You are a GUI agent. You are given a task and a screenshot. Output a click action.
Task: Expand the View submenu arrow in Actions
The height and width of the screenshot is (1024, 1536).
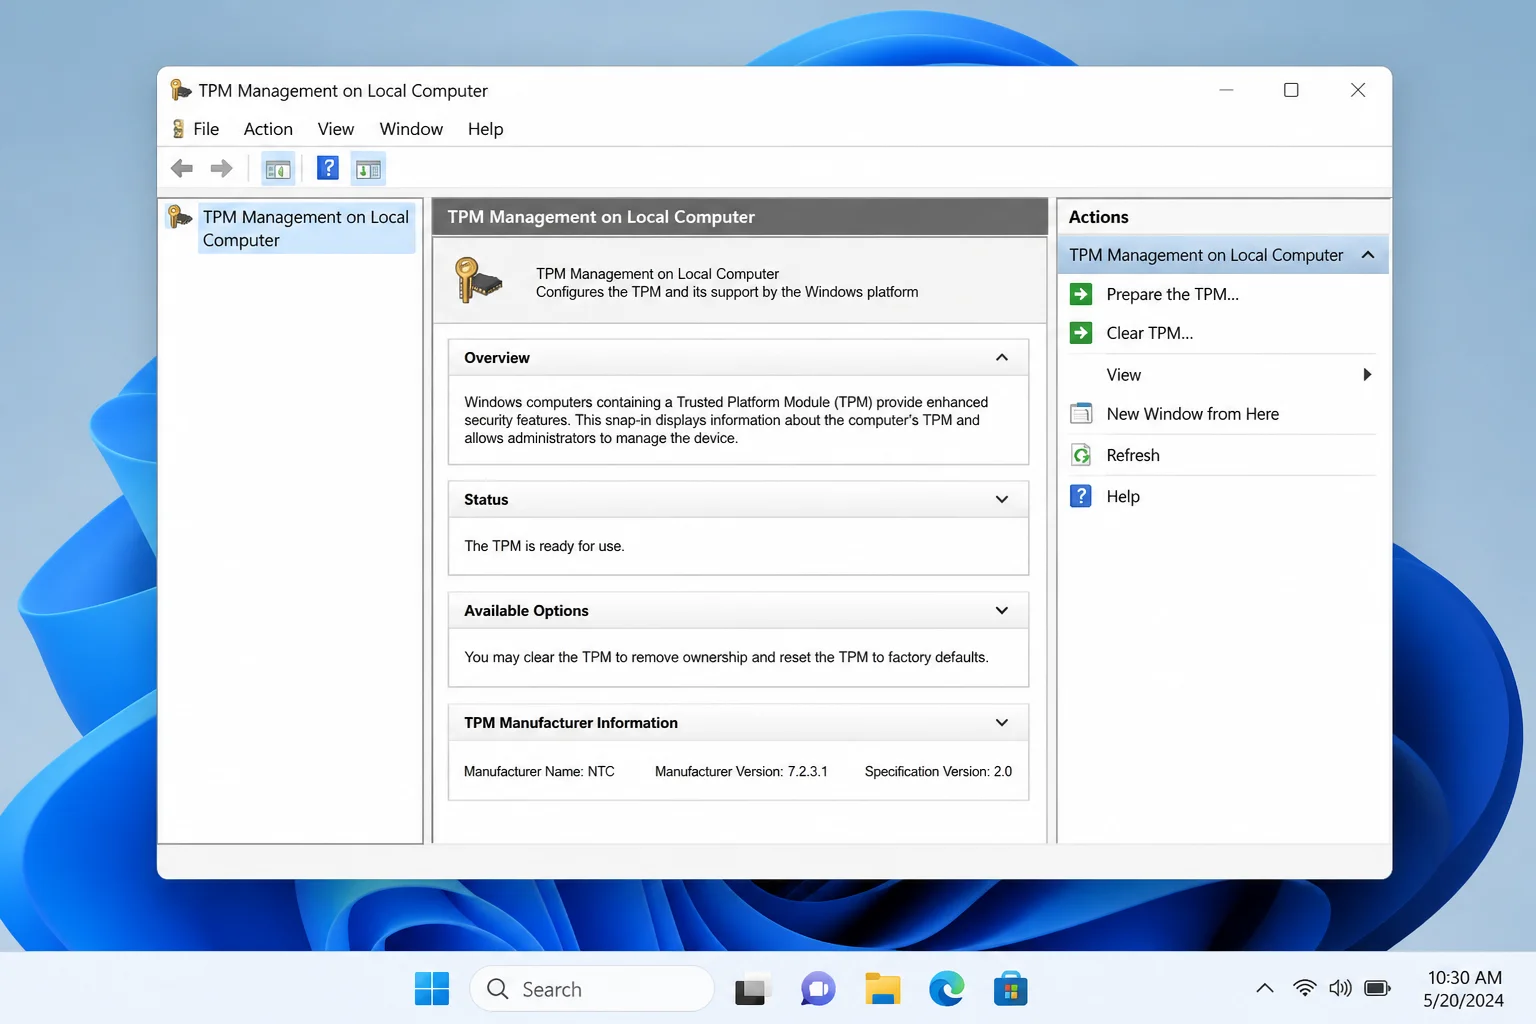coord(1367,375)
